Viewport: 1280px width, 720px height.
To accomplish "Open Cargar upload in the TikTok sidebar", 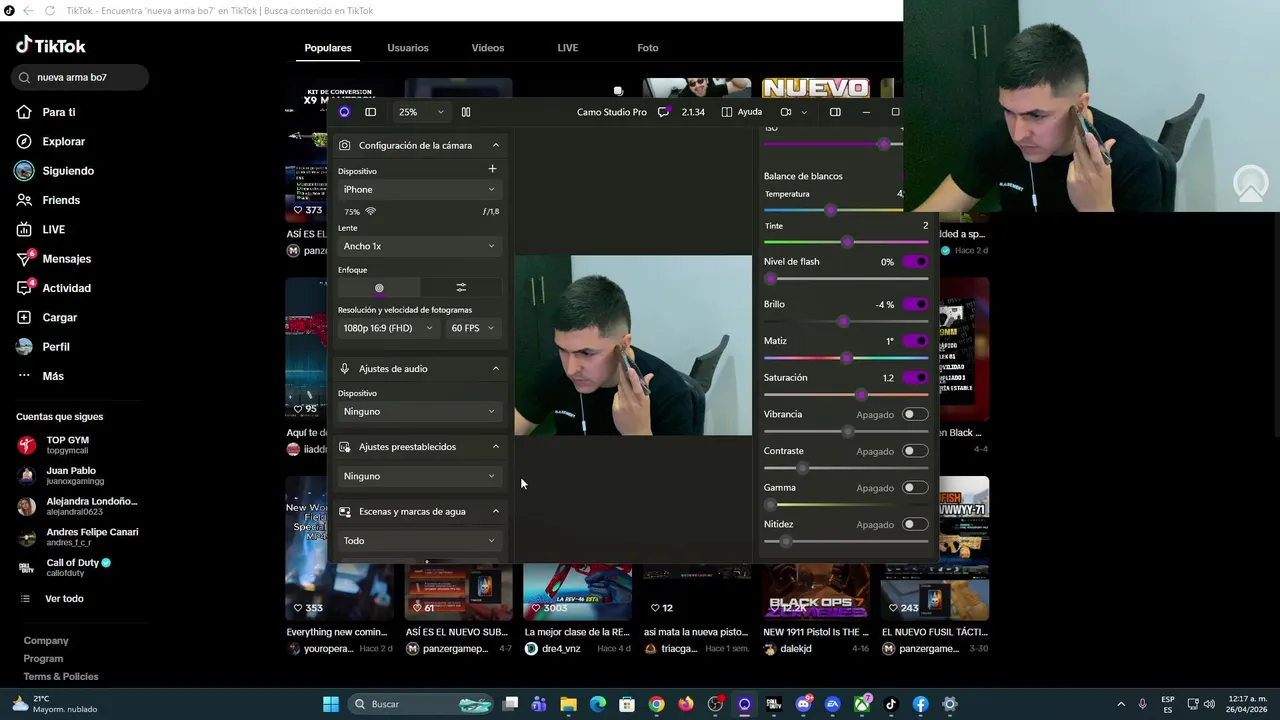I will 59,317.
